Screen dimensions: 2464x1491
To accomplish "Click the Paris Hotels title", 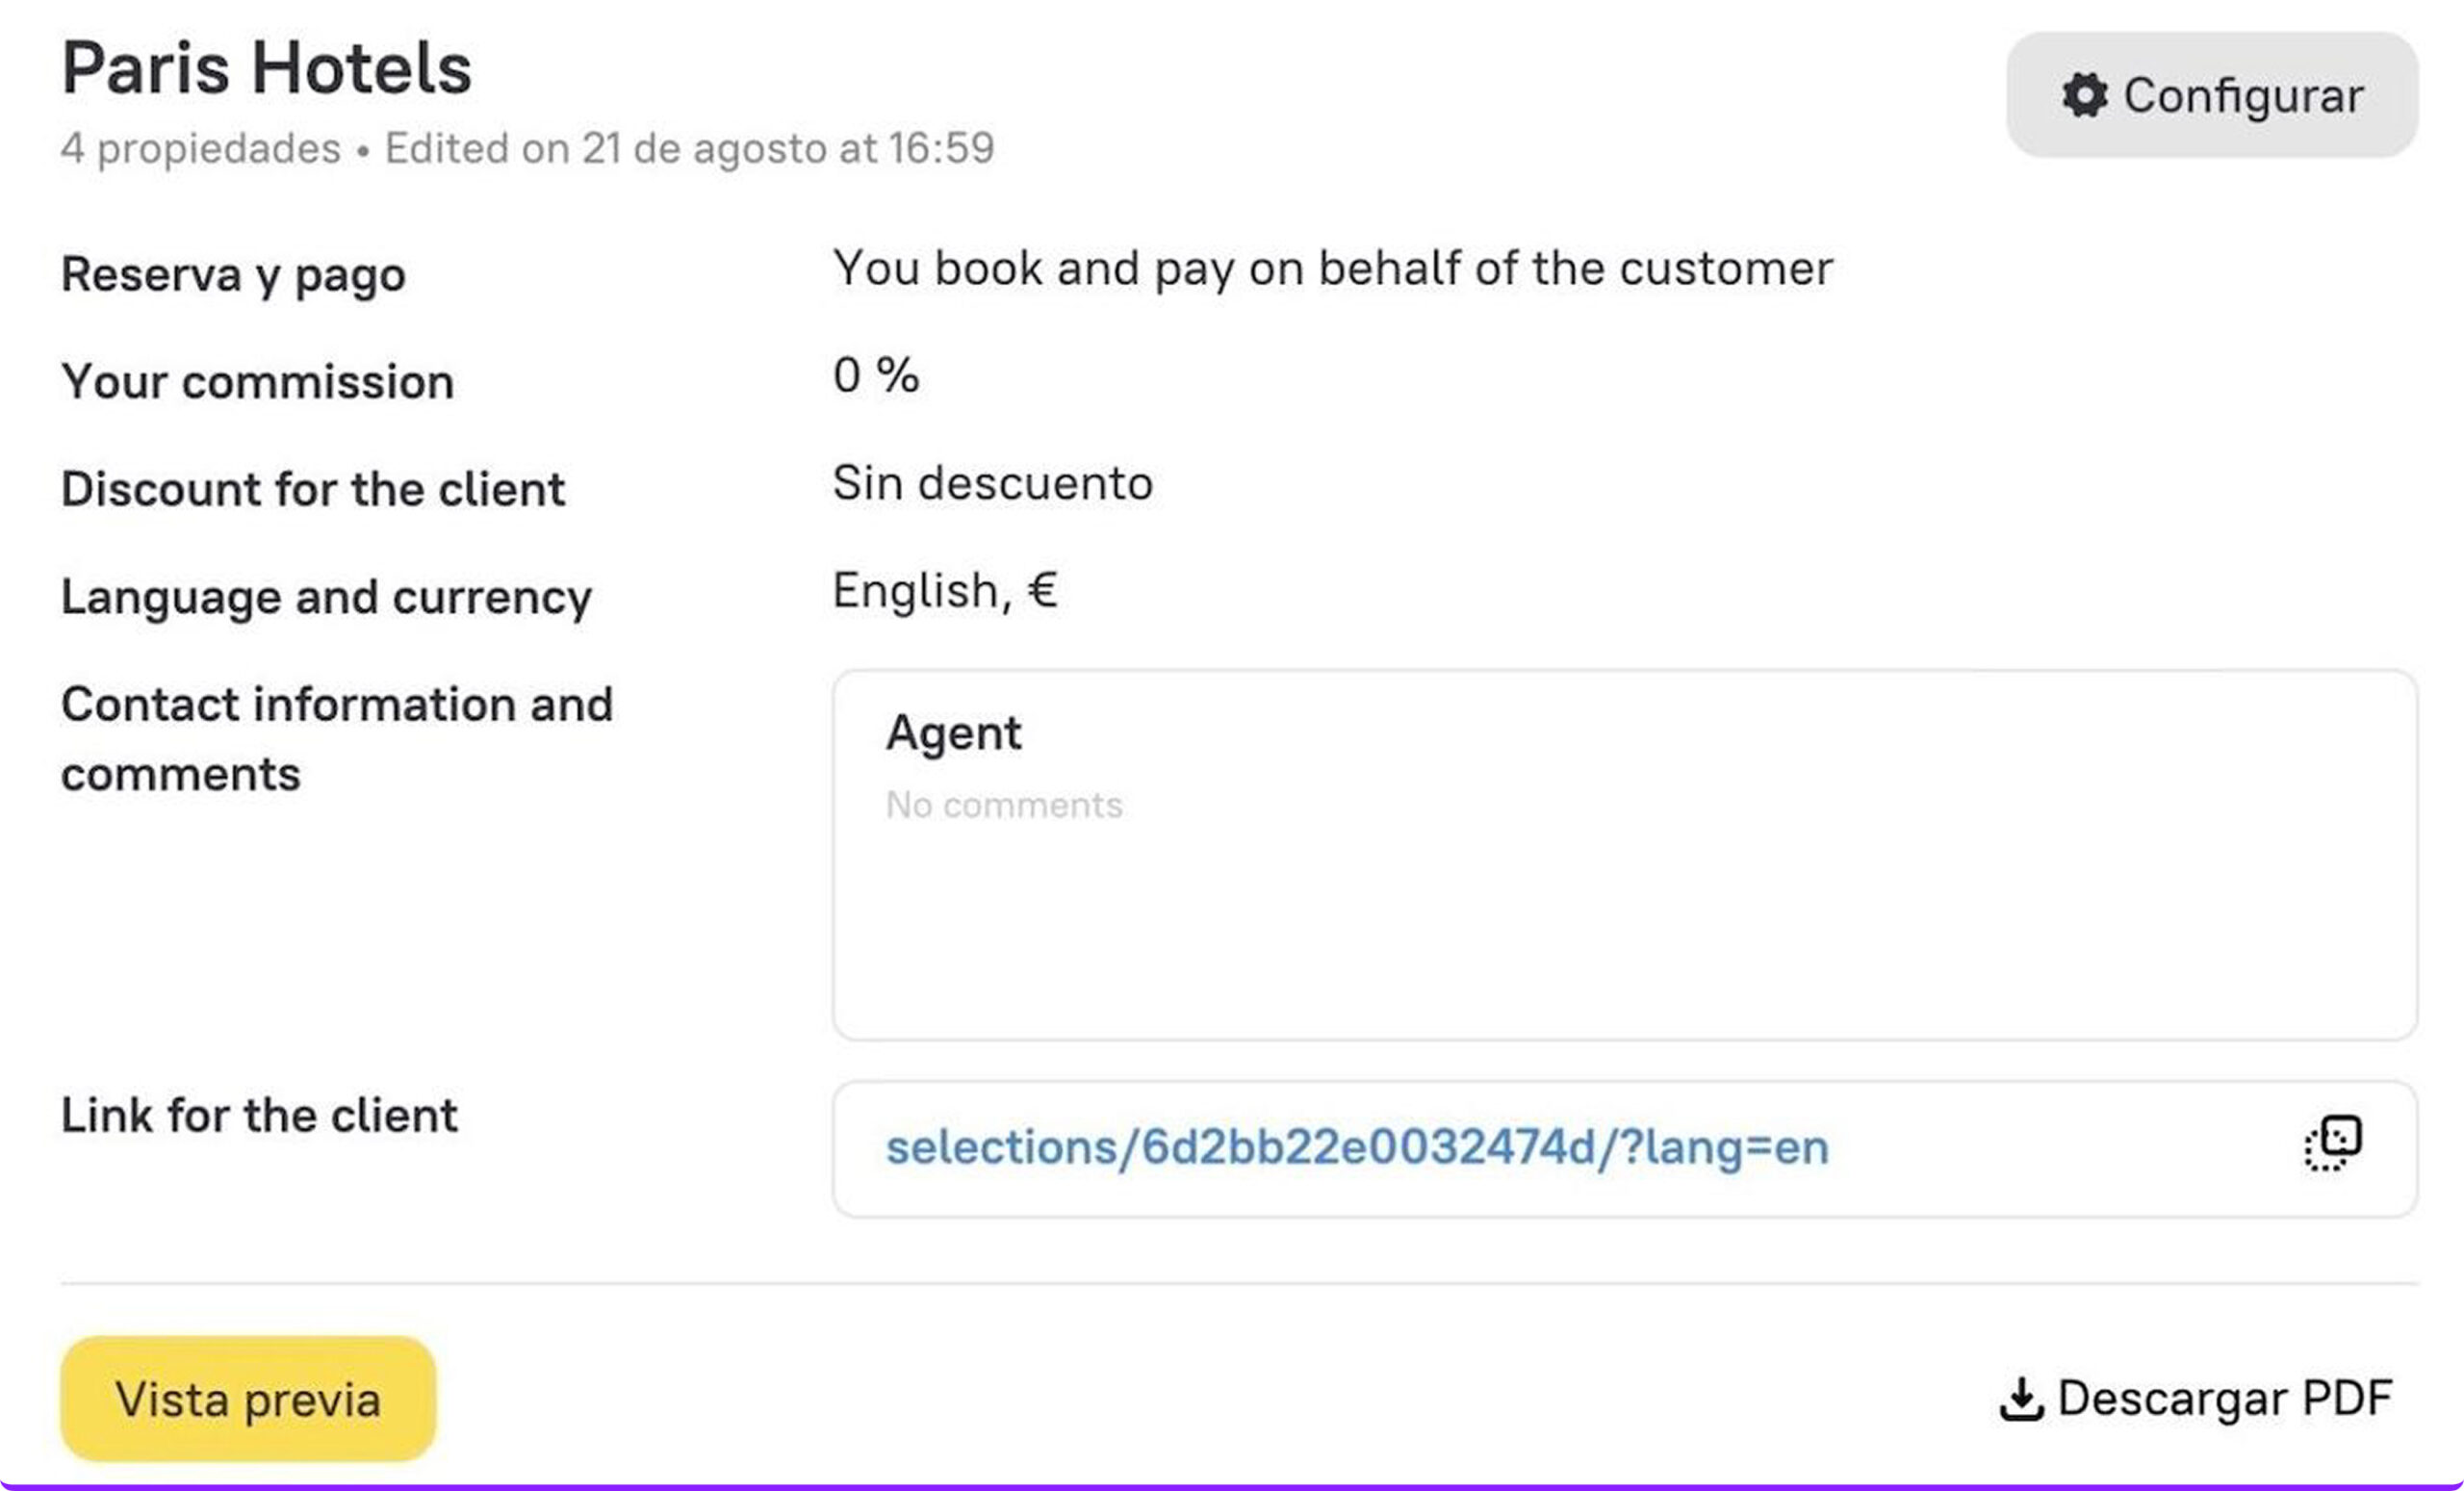I will (x=266, y=68).
